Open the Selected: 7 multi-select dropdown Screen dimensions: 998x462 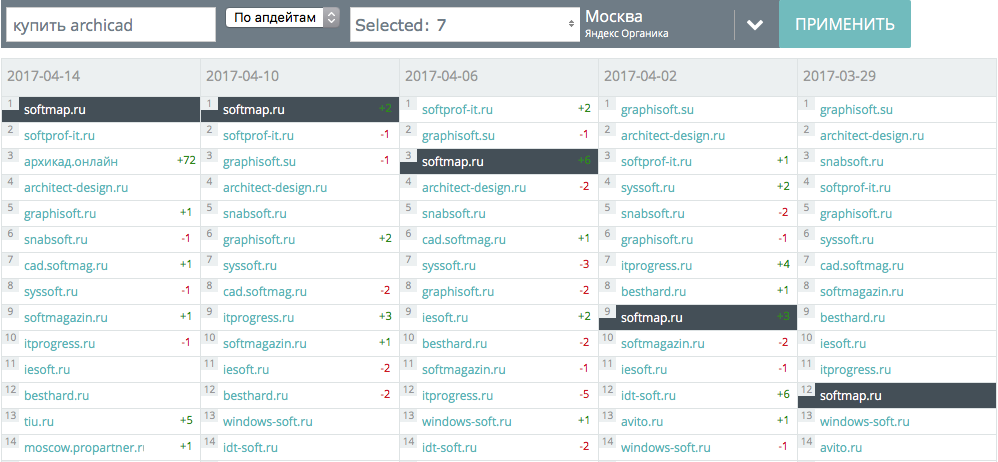pyautogui.click(x=464, y=25)
